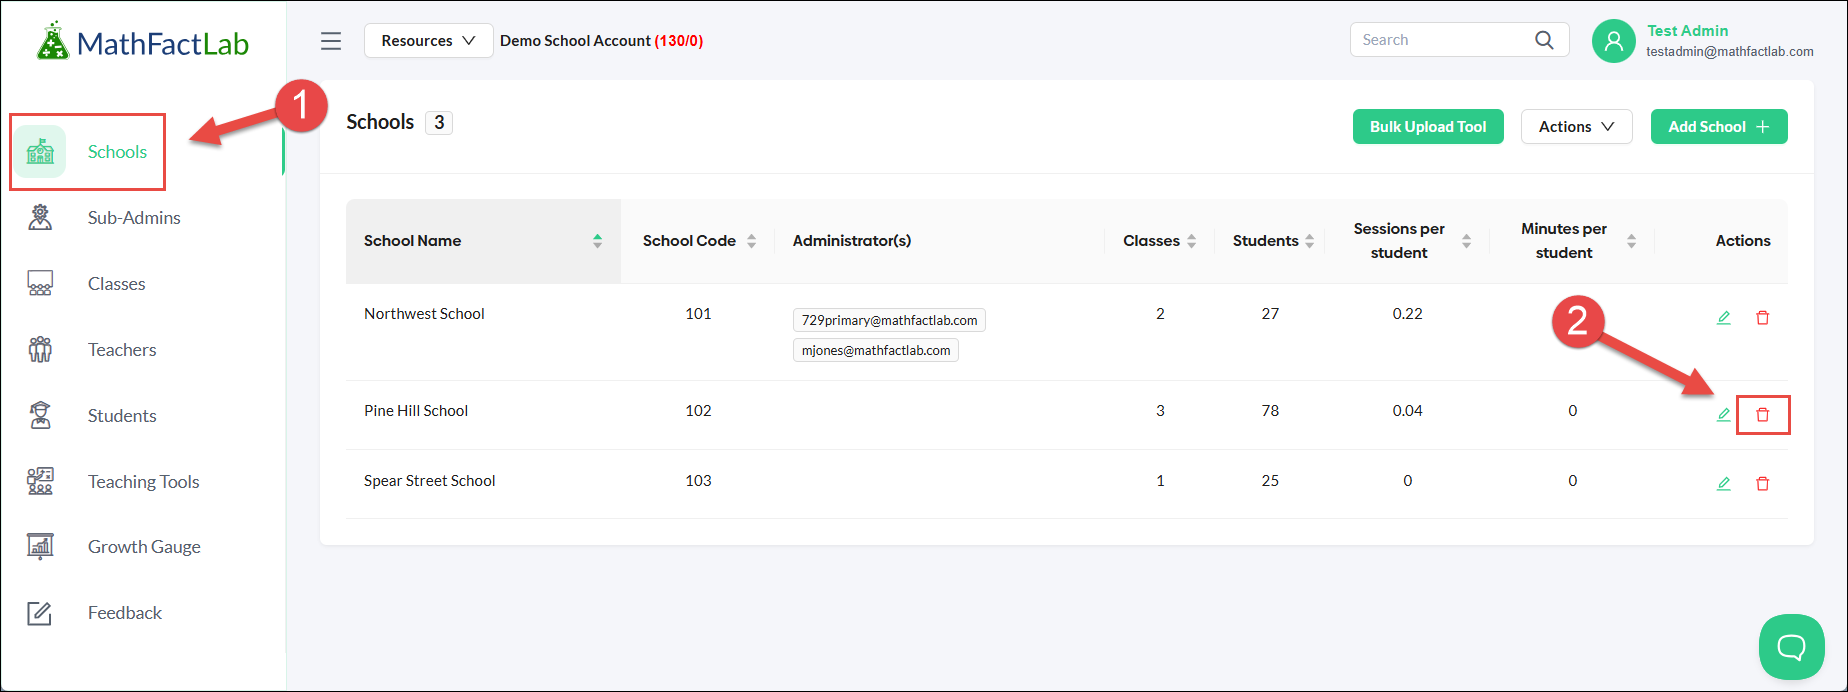1848x692 pixels.
Task: Go to Feedback menu item
Action: coord(124,612)
